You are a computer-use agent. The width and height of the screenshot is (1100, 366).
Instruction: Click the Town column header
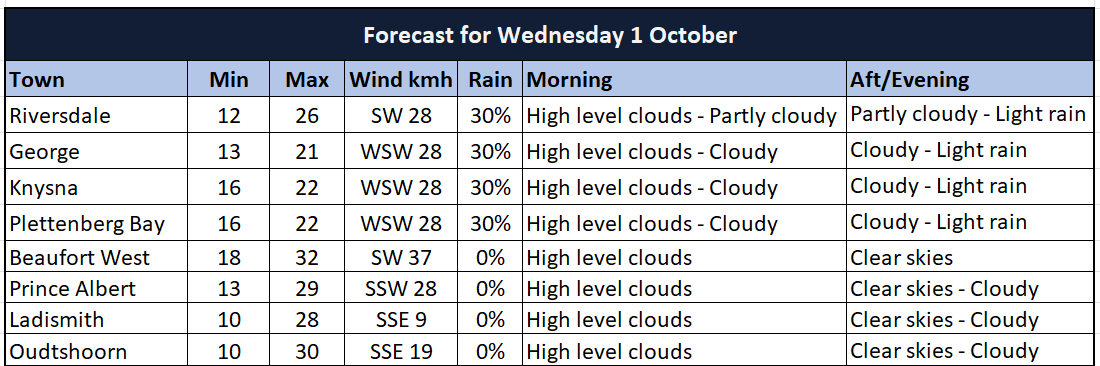97,79
